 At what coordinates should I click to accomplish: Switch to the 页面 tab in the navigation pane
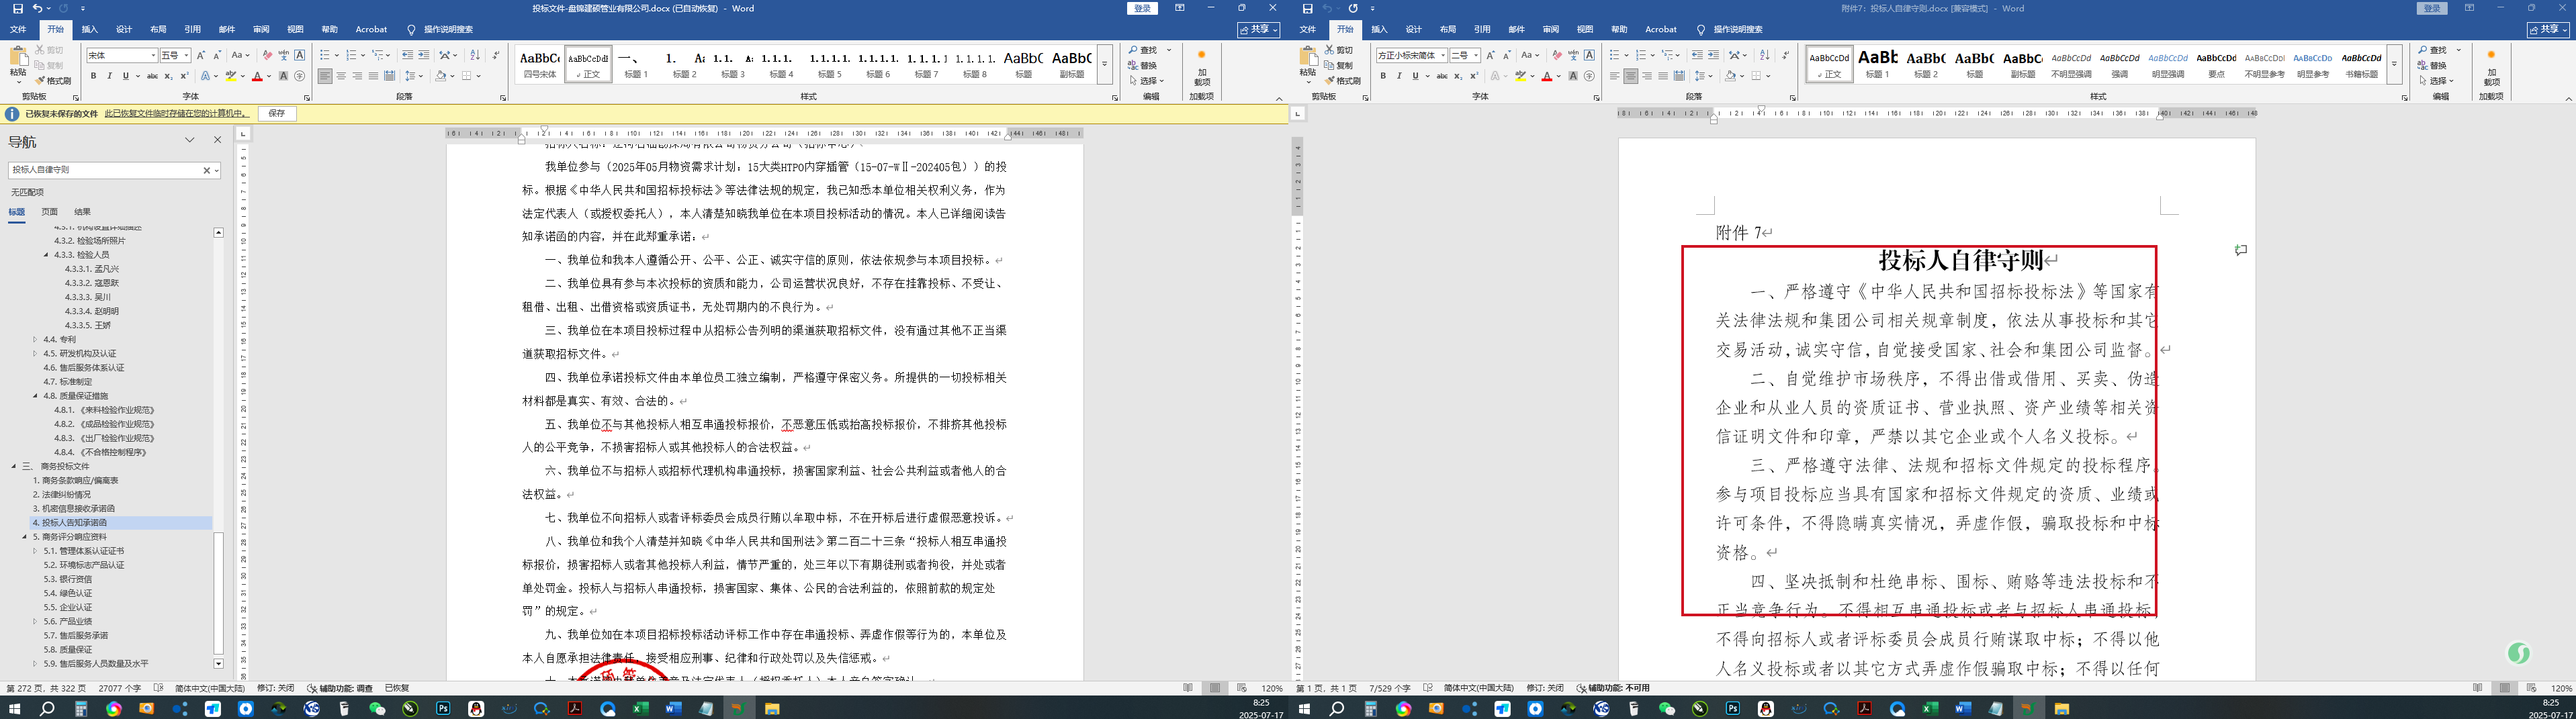point(50,212)
